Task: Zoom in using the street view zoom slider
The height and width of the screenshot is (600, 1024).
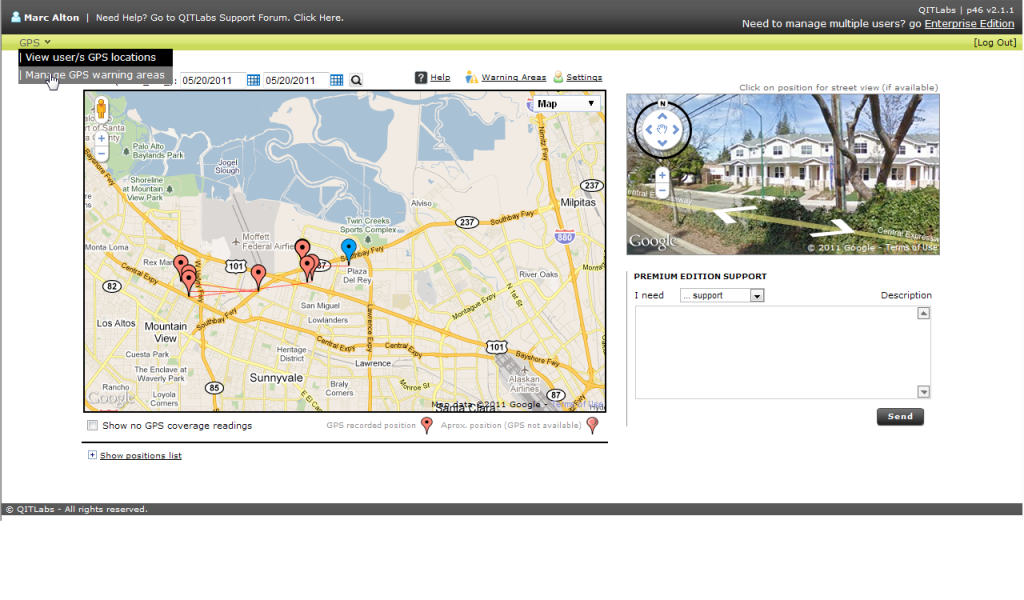Action: point(661,174)
